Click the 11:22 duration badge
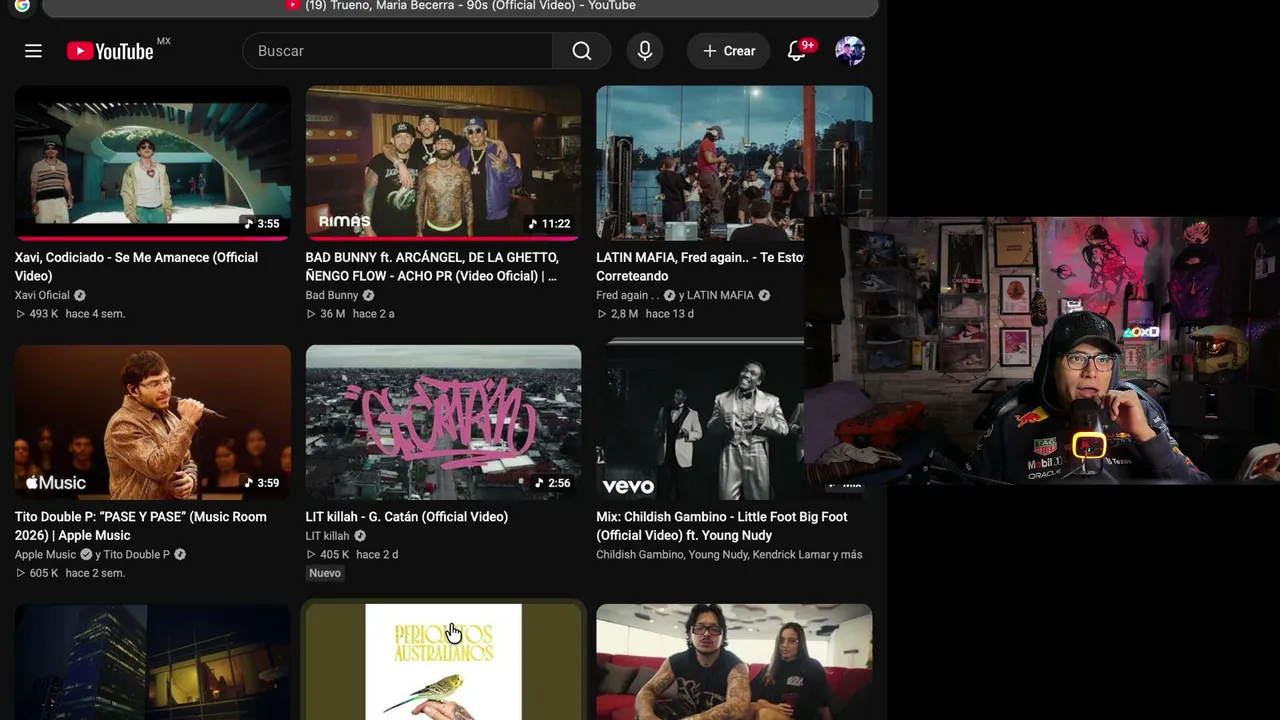This screenshot has width=1280, height=720. 549,224
